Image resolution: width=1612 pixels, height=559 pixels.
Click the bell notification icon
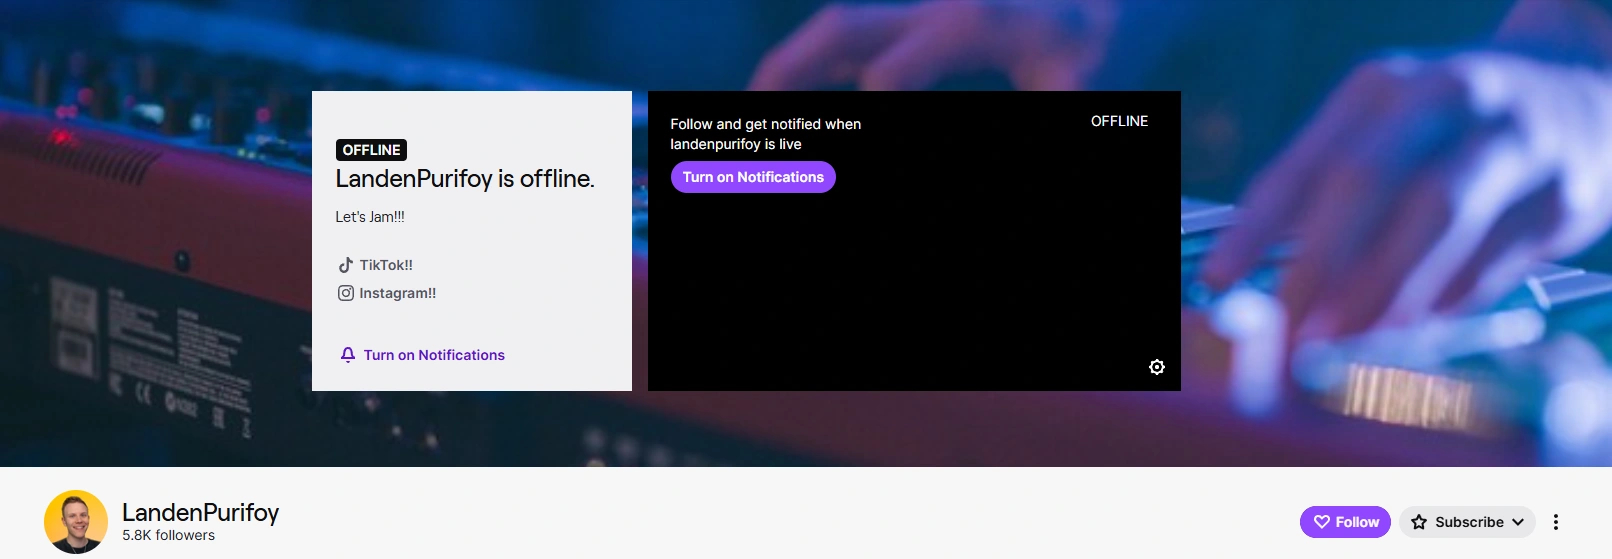coord(348,355)
